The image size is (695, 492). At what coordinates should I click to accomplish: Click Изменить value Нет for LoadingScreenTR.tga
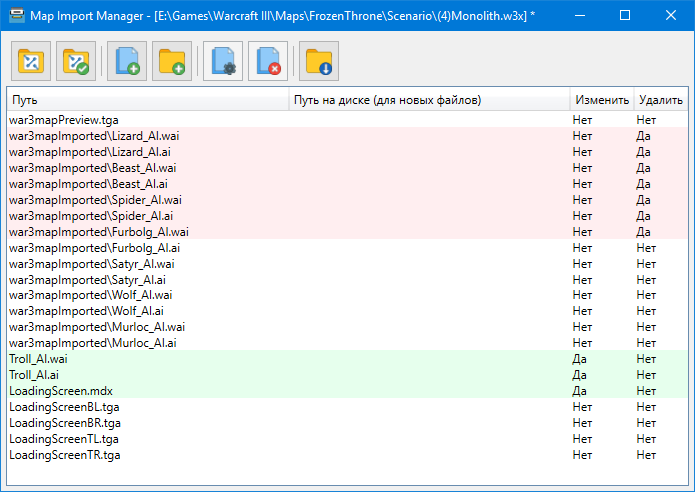(x=582, y=454)
